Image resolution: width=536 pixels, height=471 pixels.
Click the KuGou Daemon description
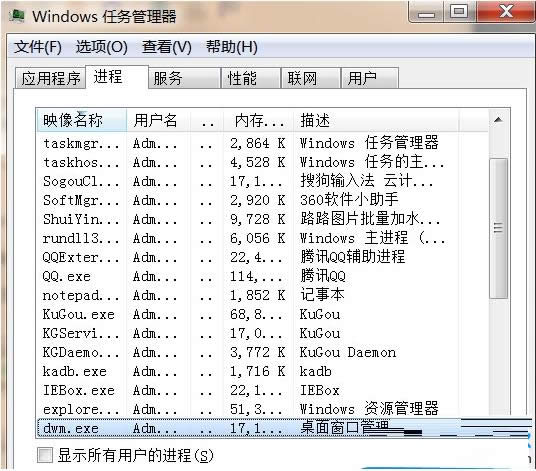click(348, 352)
